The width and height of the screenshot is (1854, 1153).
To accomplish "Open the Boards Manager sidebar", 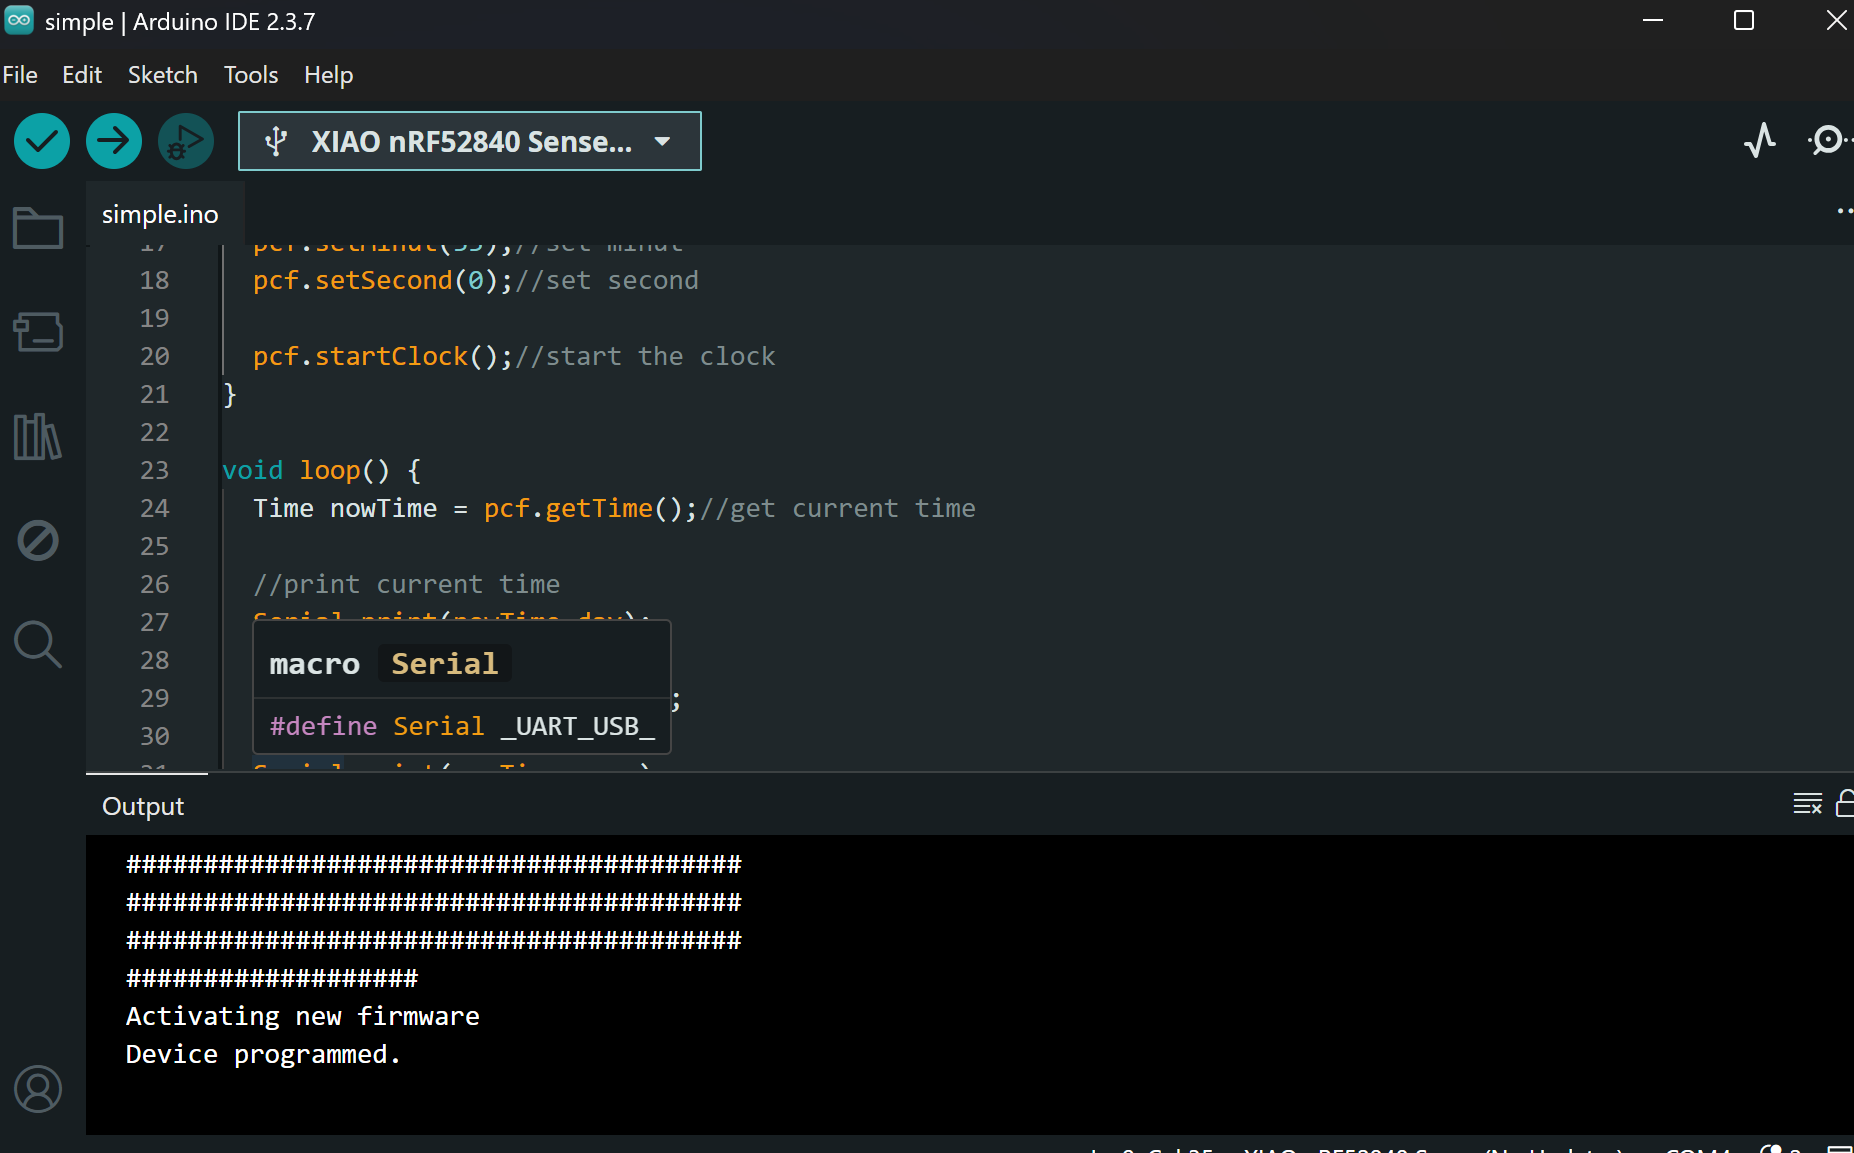I will (x=38, y=332).
